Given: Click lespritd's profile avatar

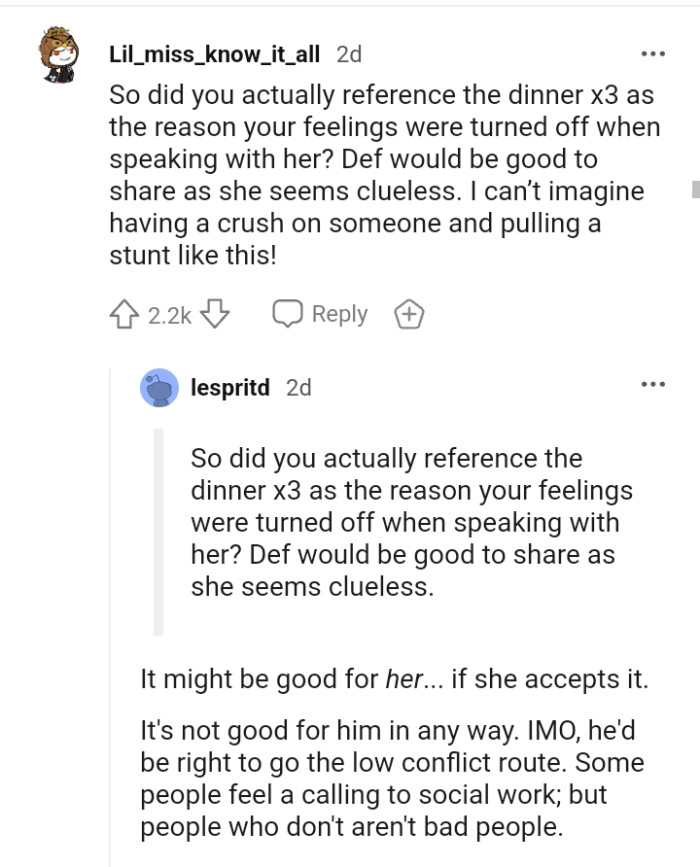Looking at the screenshot, I should 160,387.
